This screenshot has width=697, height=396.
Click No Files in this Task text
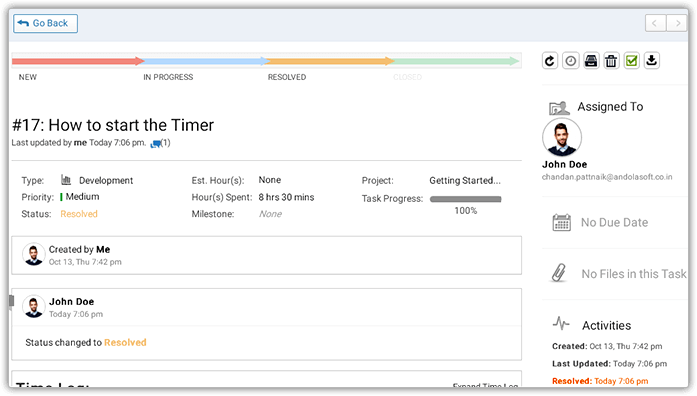pyautogui.click(x=634, y=274)
